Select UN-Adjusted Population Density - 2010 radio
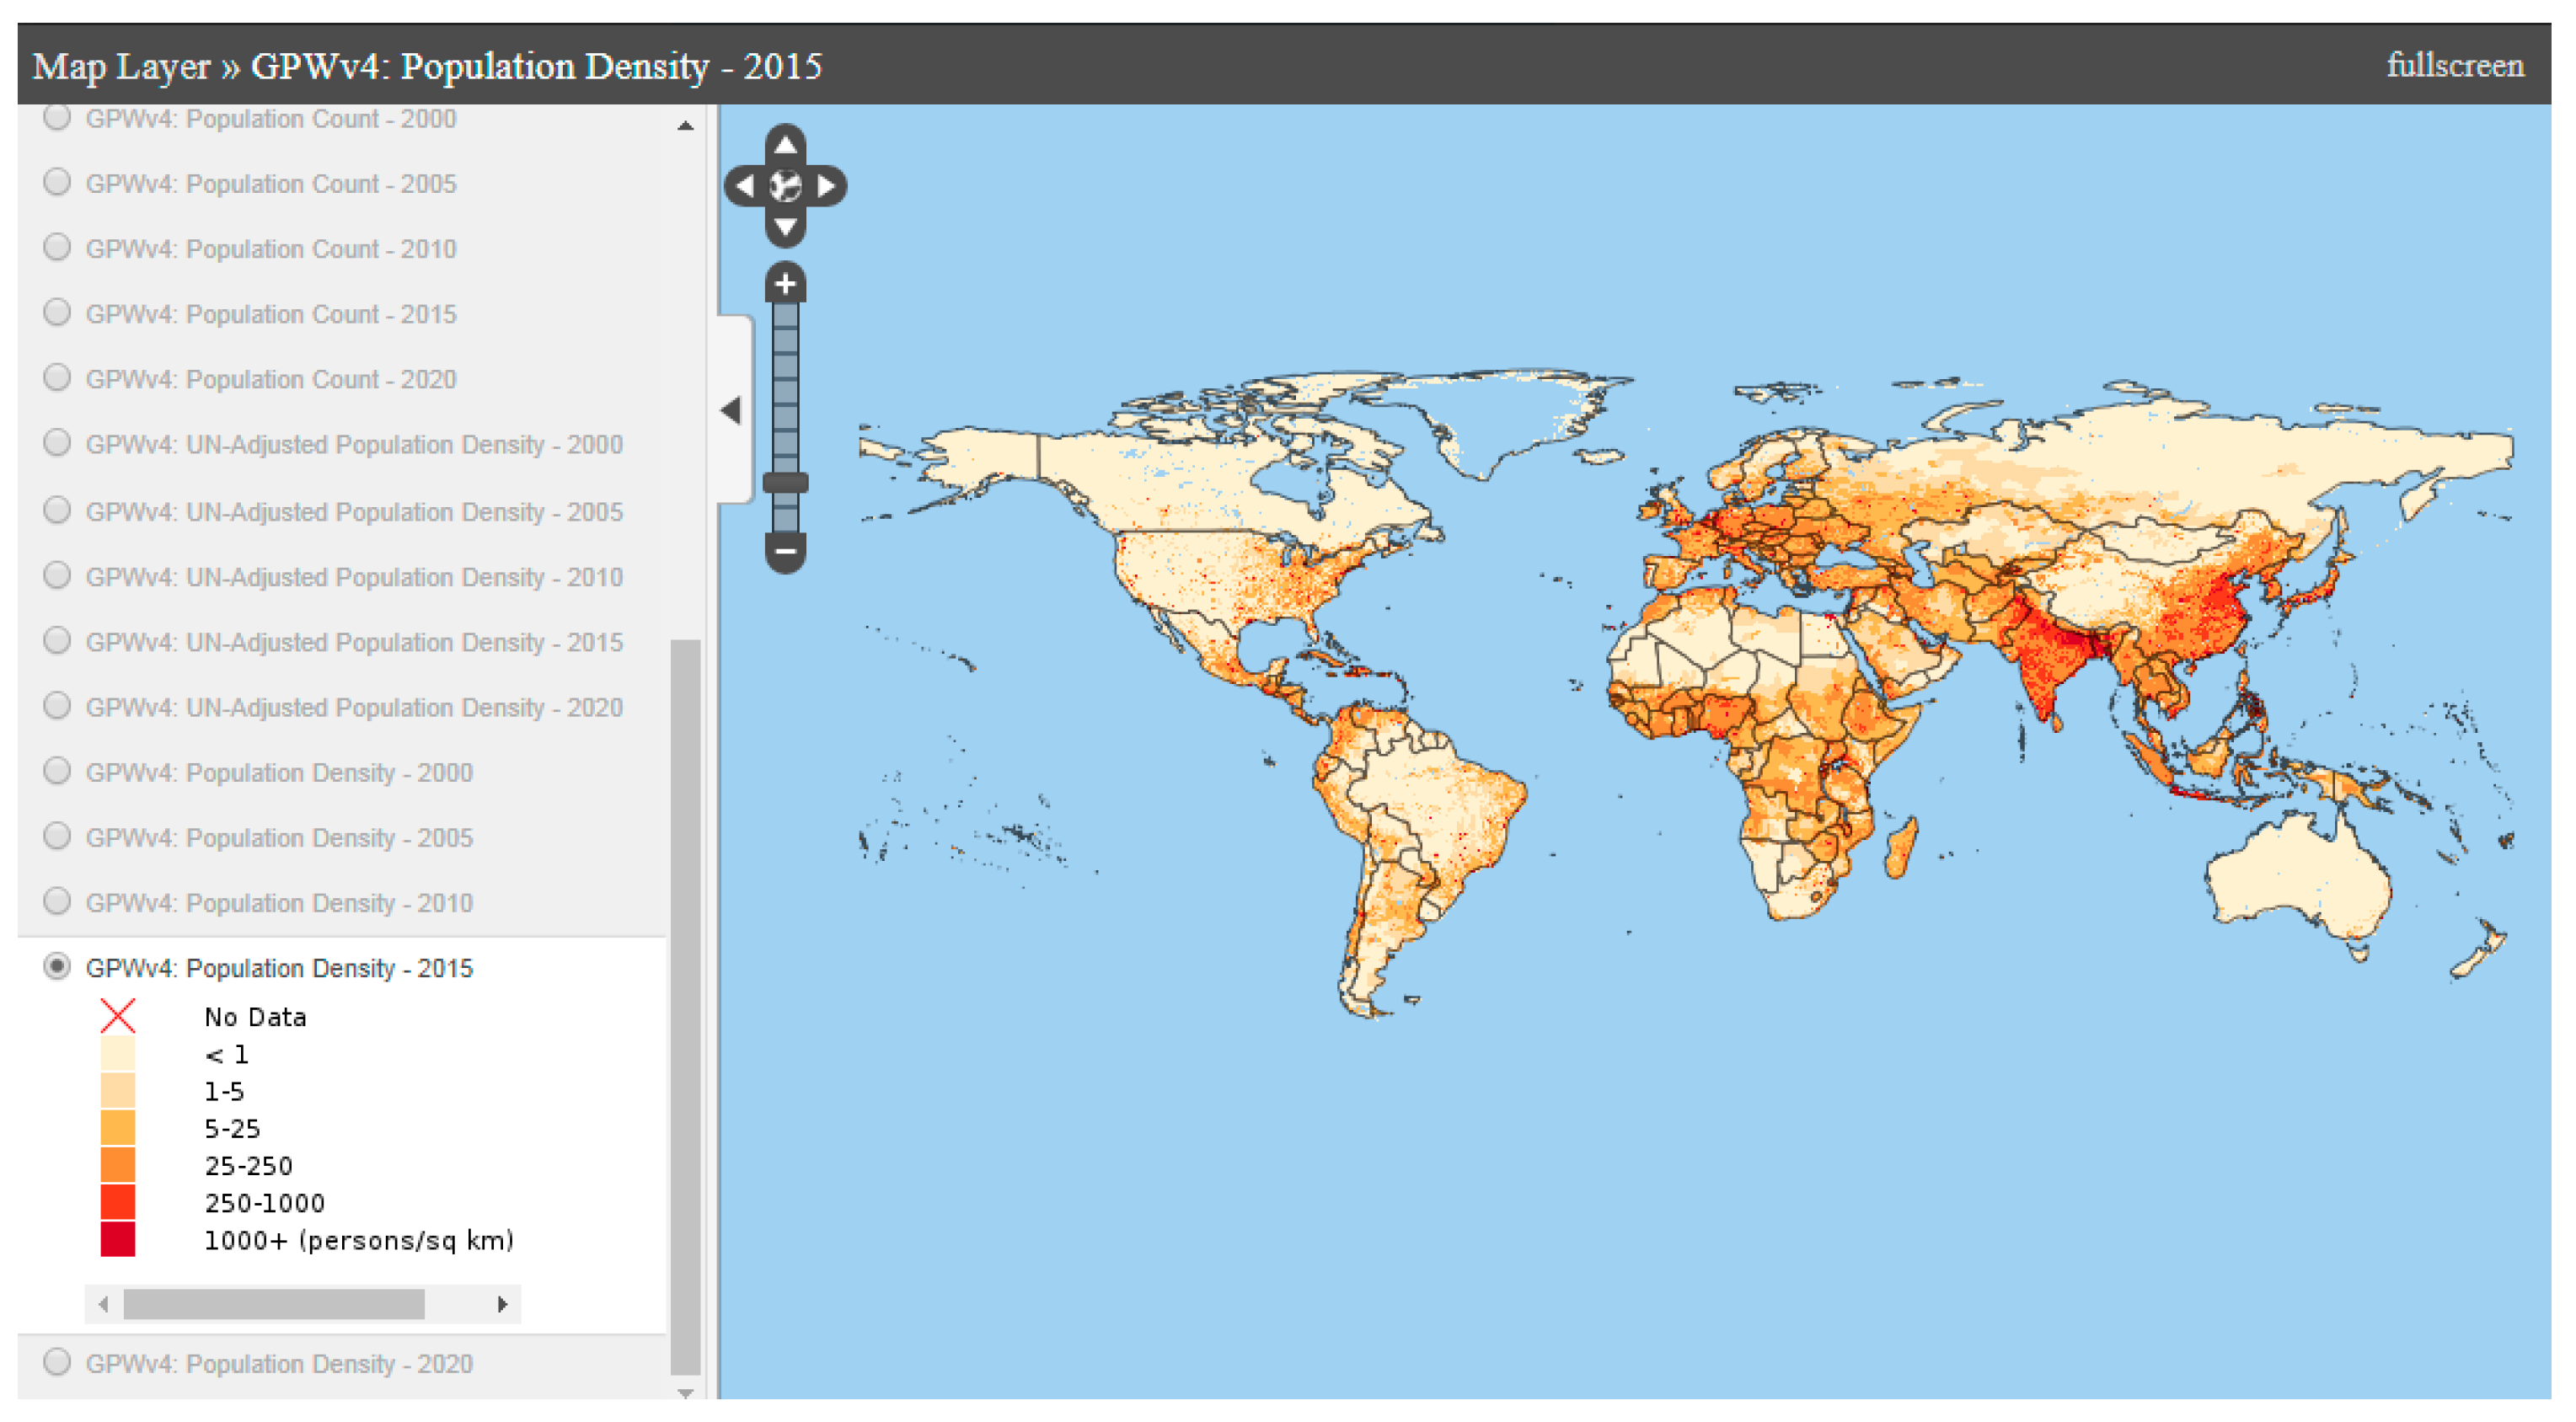The width and height of the screenshot is (2576, 1422). [x=57, y=576]
